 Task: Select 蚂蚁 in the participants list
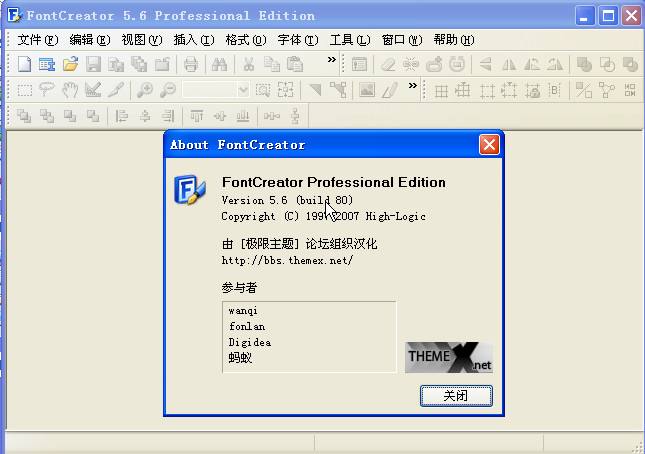coord(240,358)
